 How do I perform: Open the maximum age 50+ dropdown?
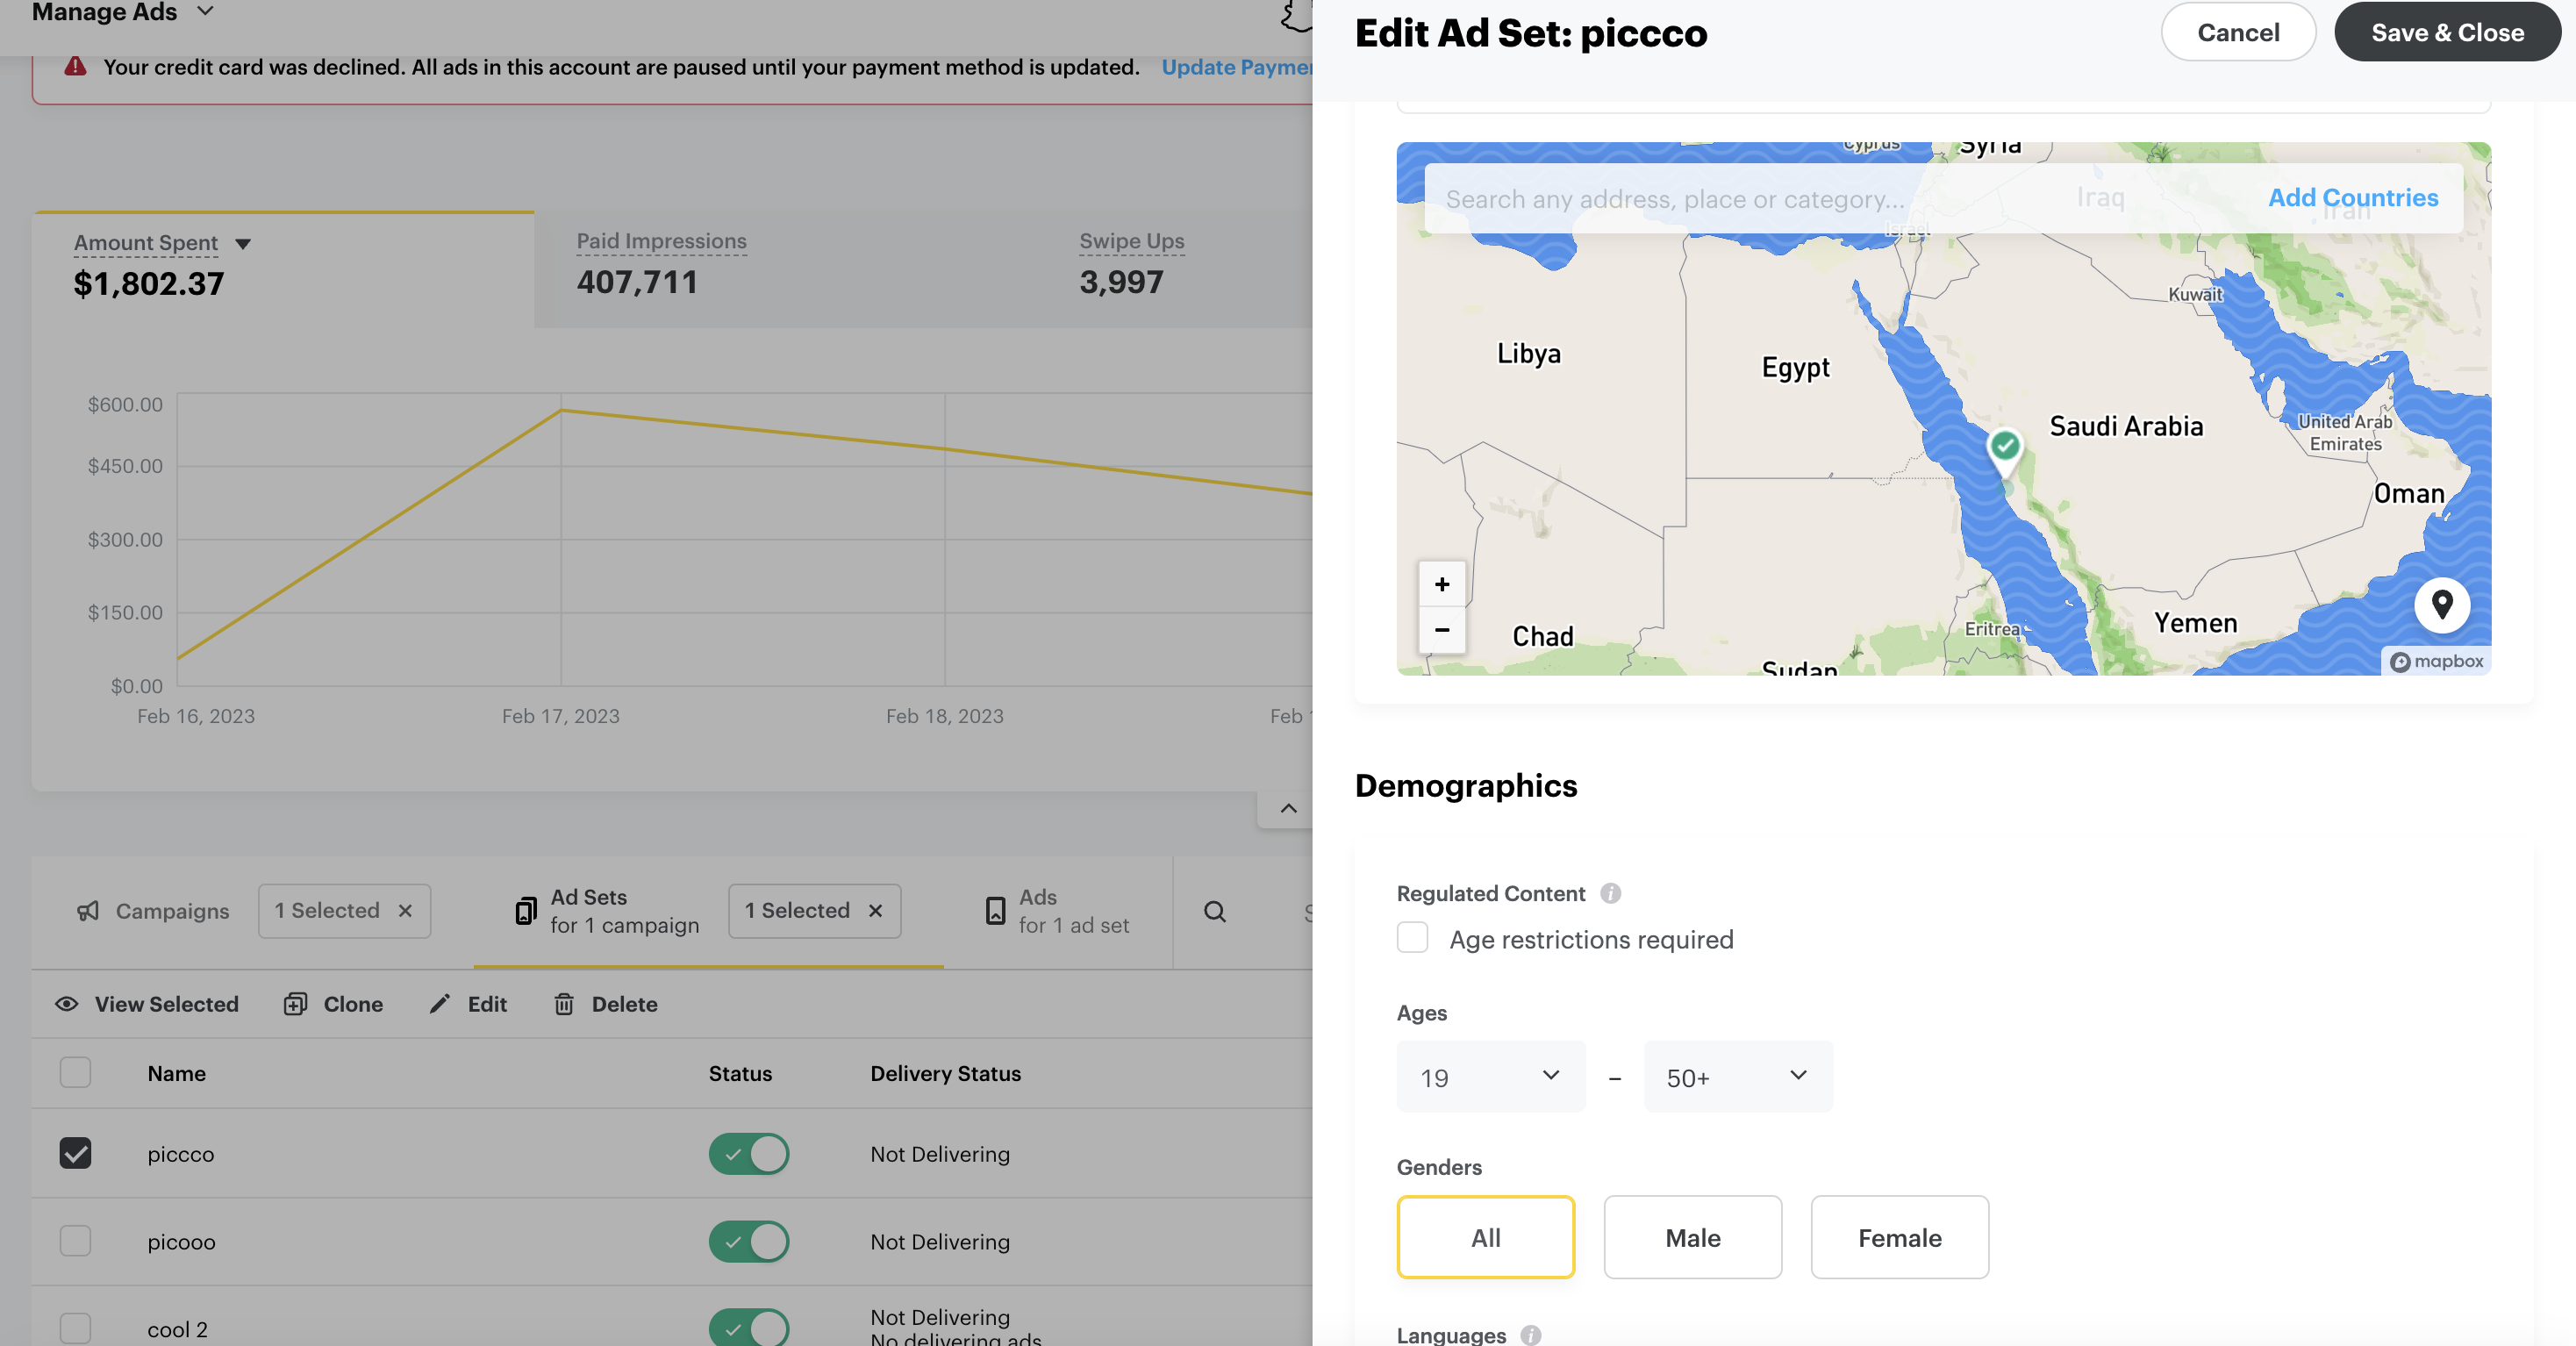tap(1738, 1077)
